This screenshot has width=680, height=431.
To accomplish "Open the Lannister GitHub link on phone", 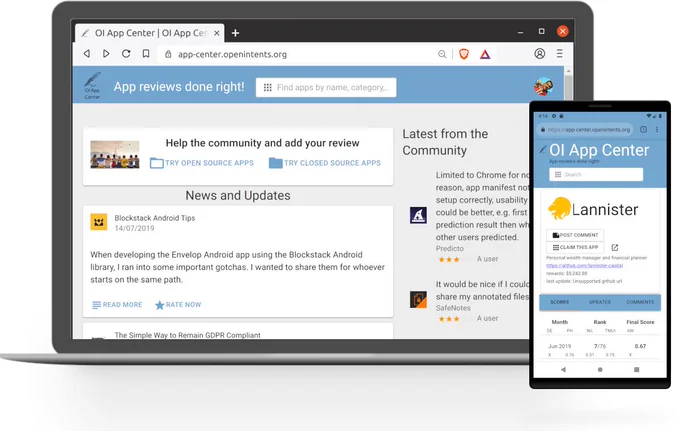I will (x=584, y=265).
